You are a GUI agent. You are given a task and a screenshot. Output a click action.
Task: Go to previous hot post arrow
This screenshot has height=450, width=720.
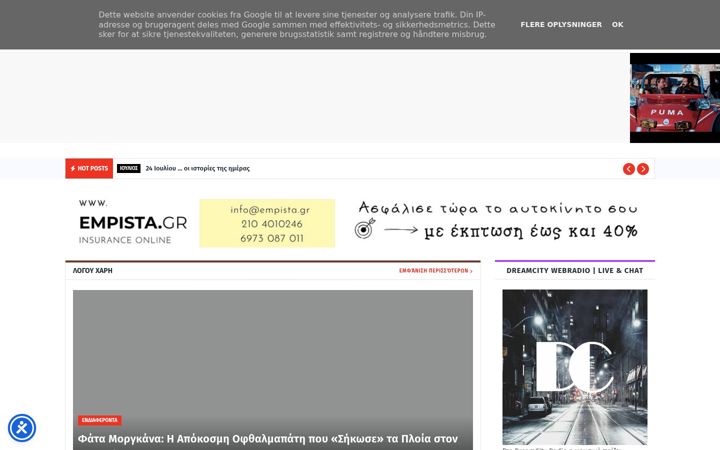(x=629, y=169)
